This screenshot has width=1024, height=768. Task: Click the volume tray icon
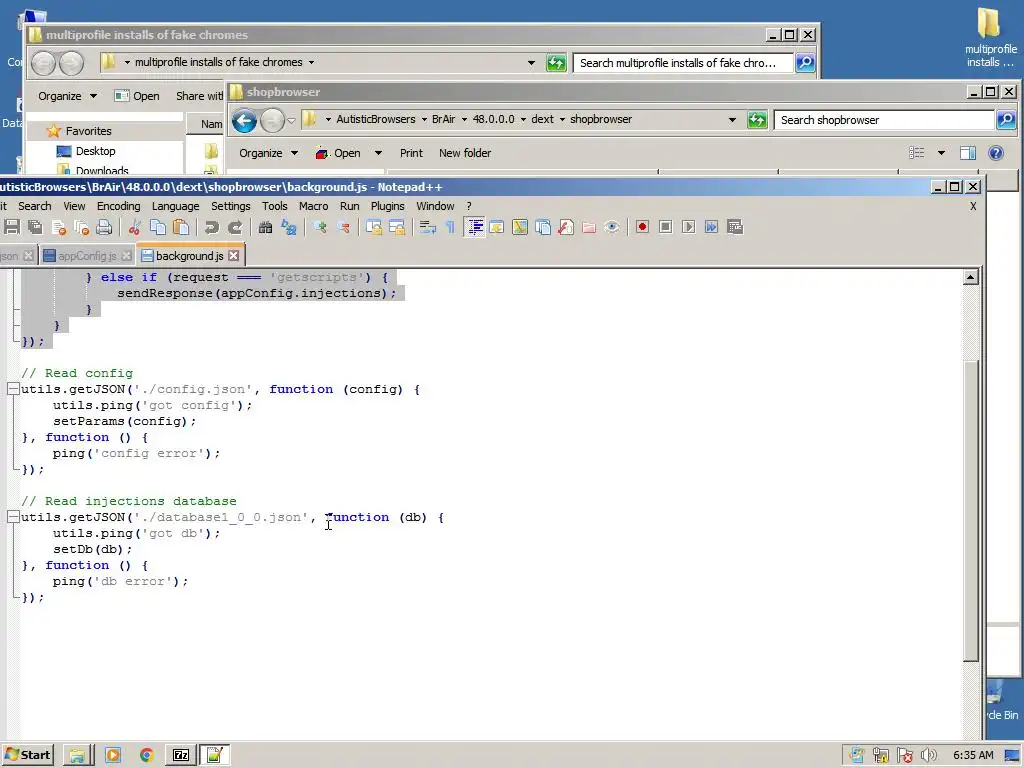coord(929,756)
